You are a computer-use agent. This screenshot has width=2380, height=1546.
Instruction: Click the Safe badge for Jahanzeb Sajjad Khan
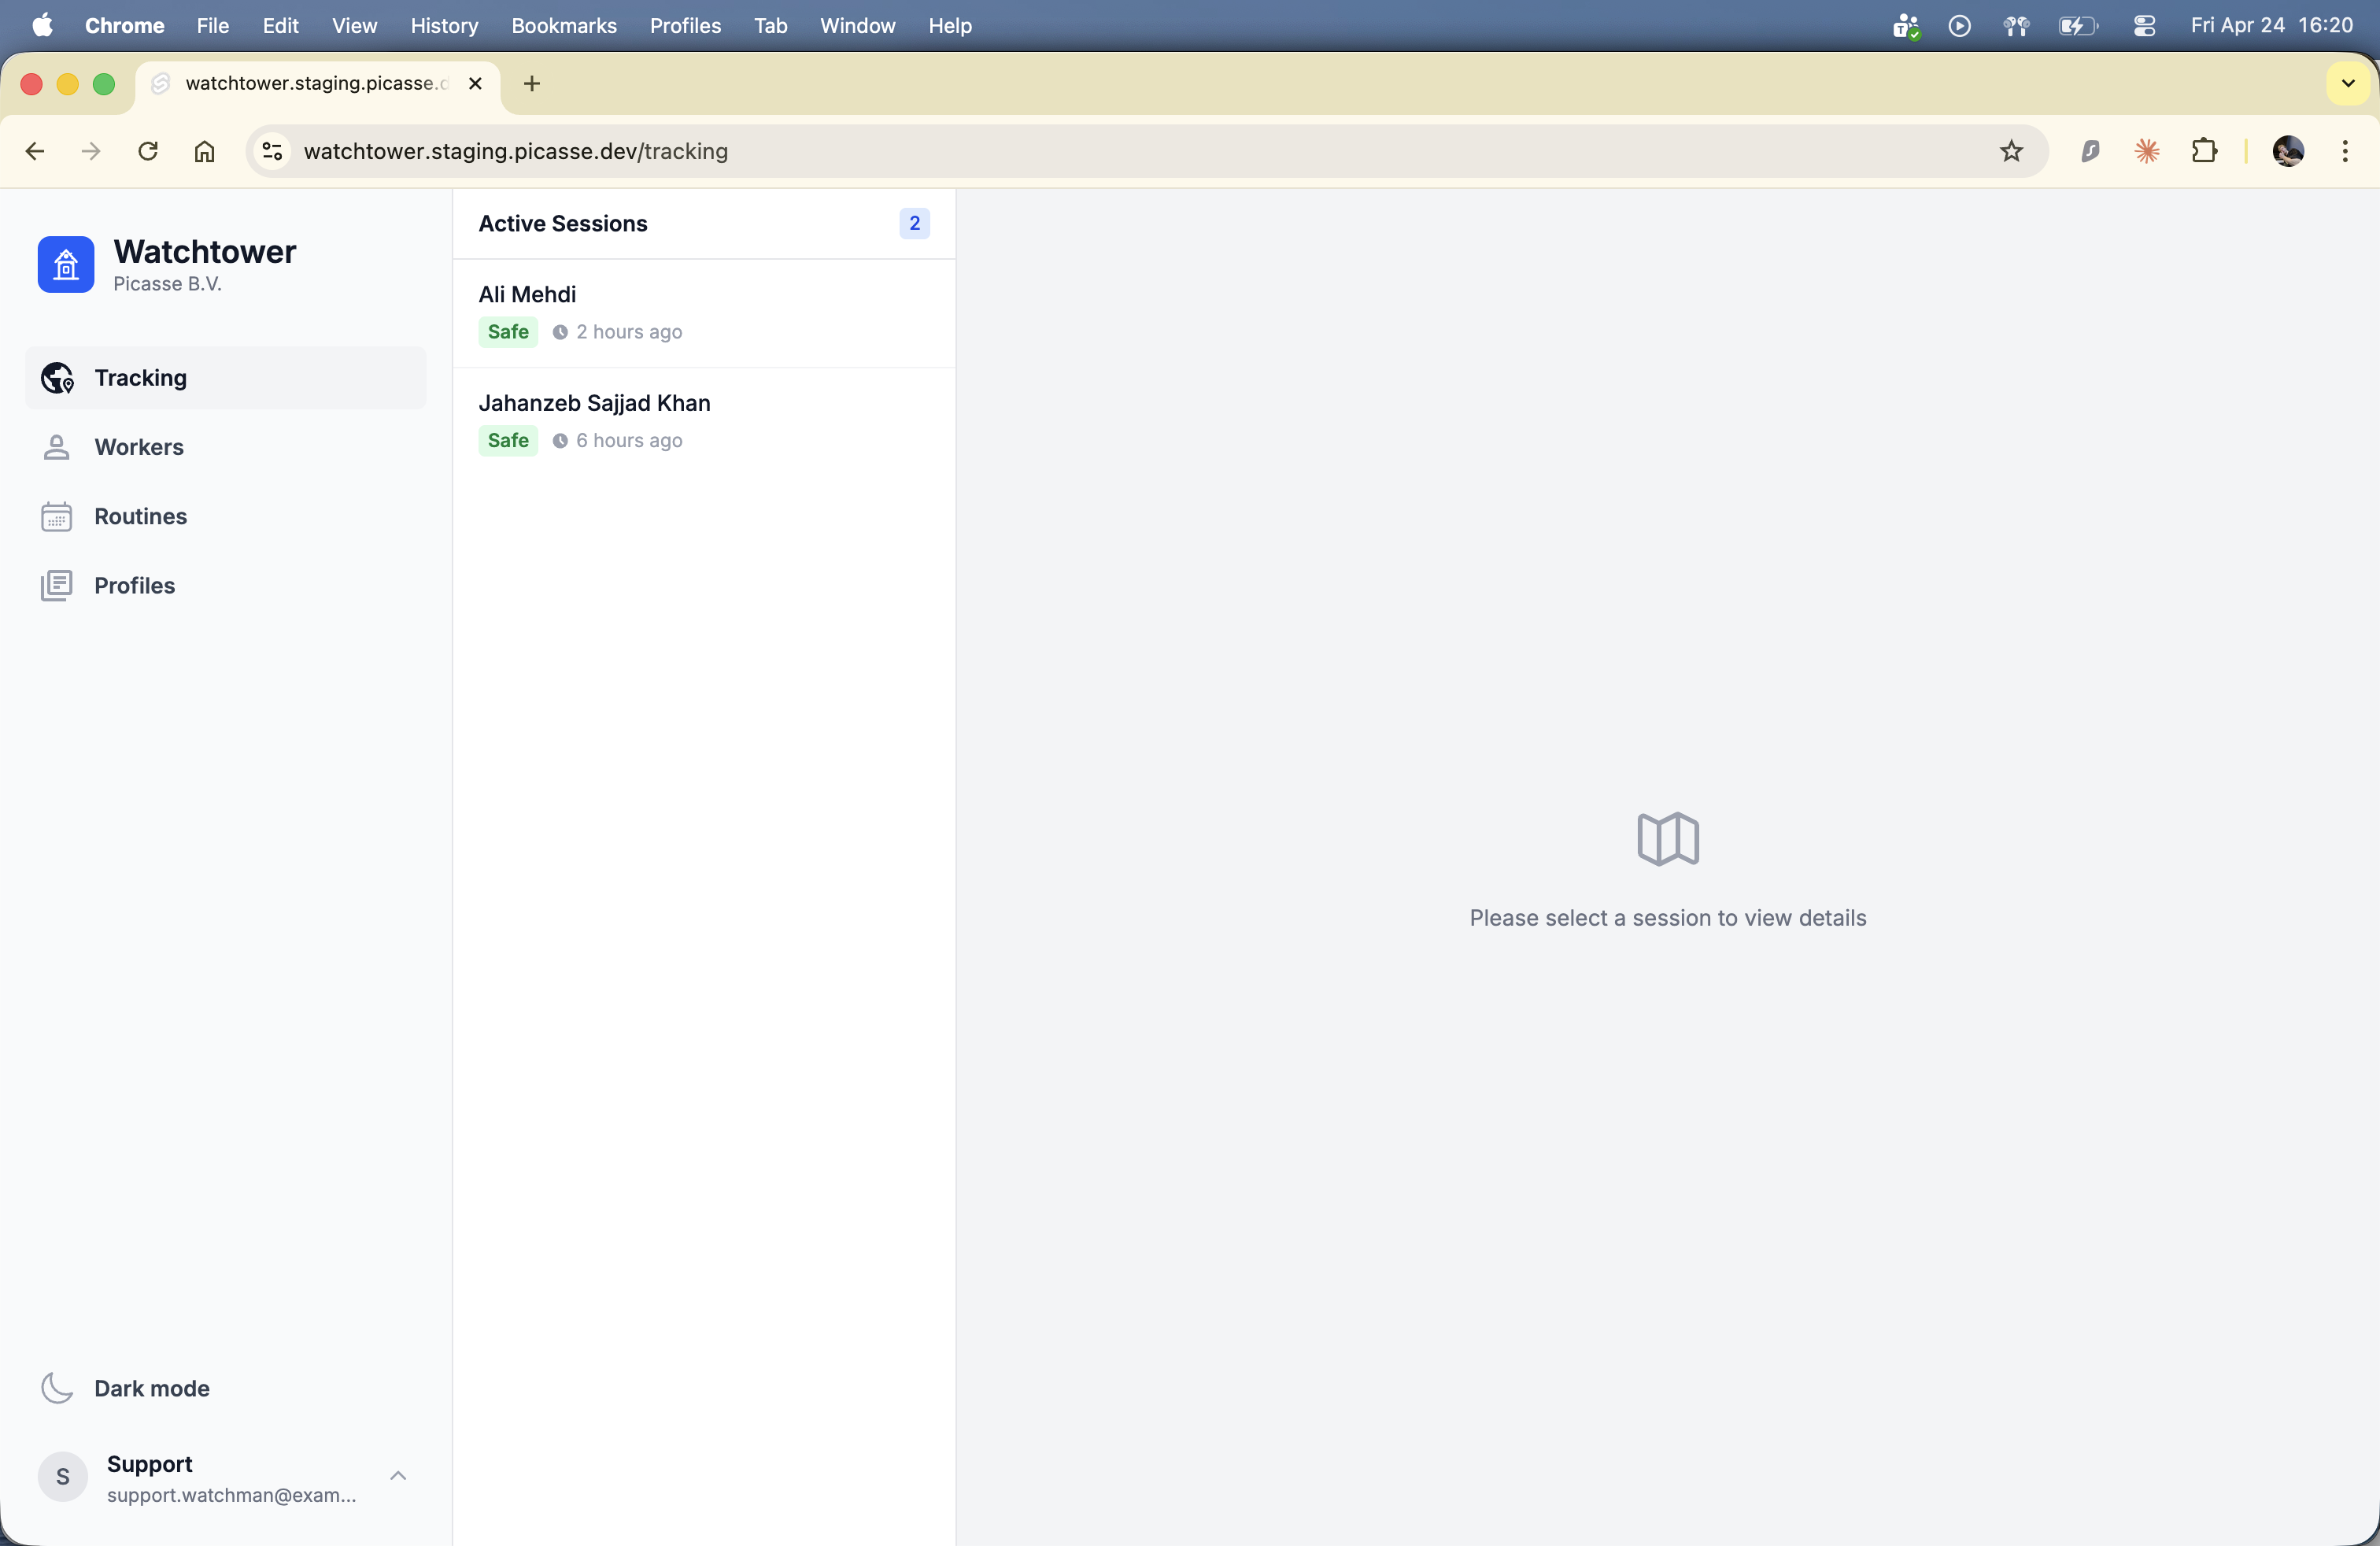tap(508, 441)
